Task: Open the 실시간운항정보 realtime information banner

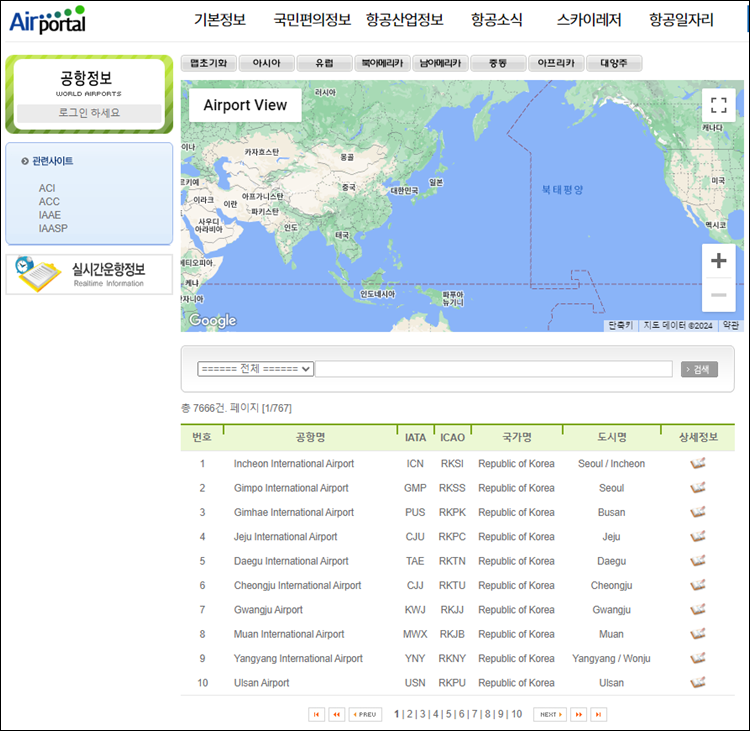Action: coord(89,275)
